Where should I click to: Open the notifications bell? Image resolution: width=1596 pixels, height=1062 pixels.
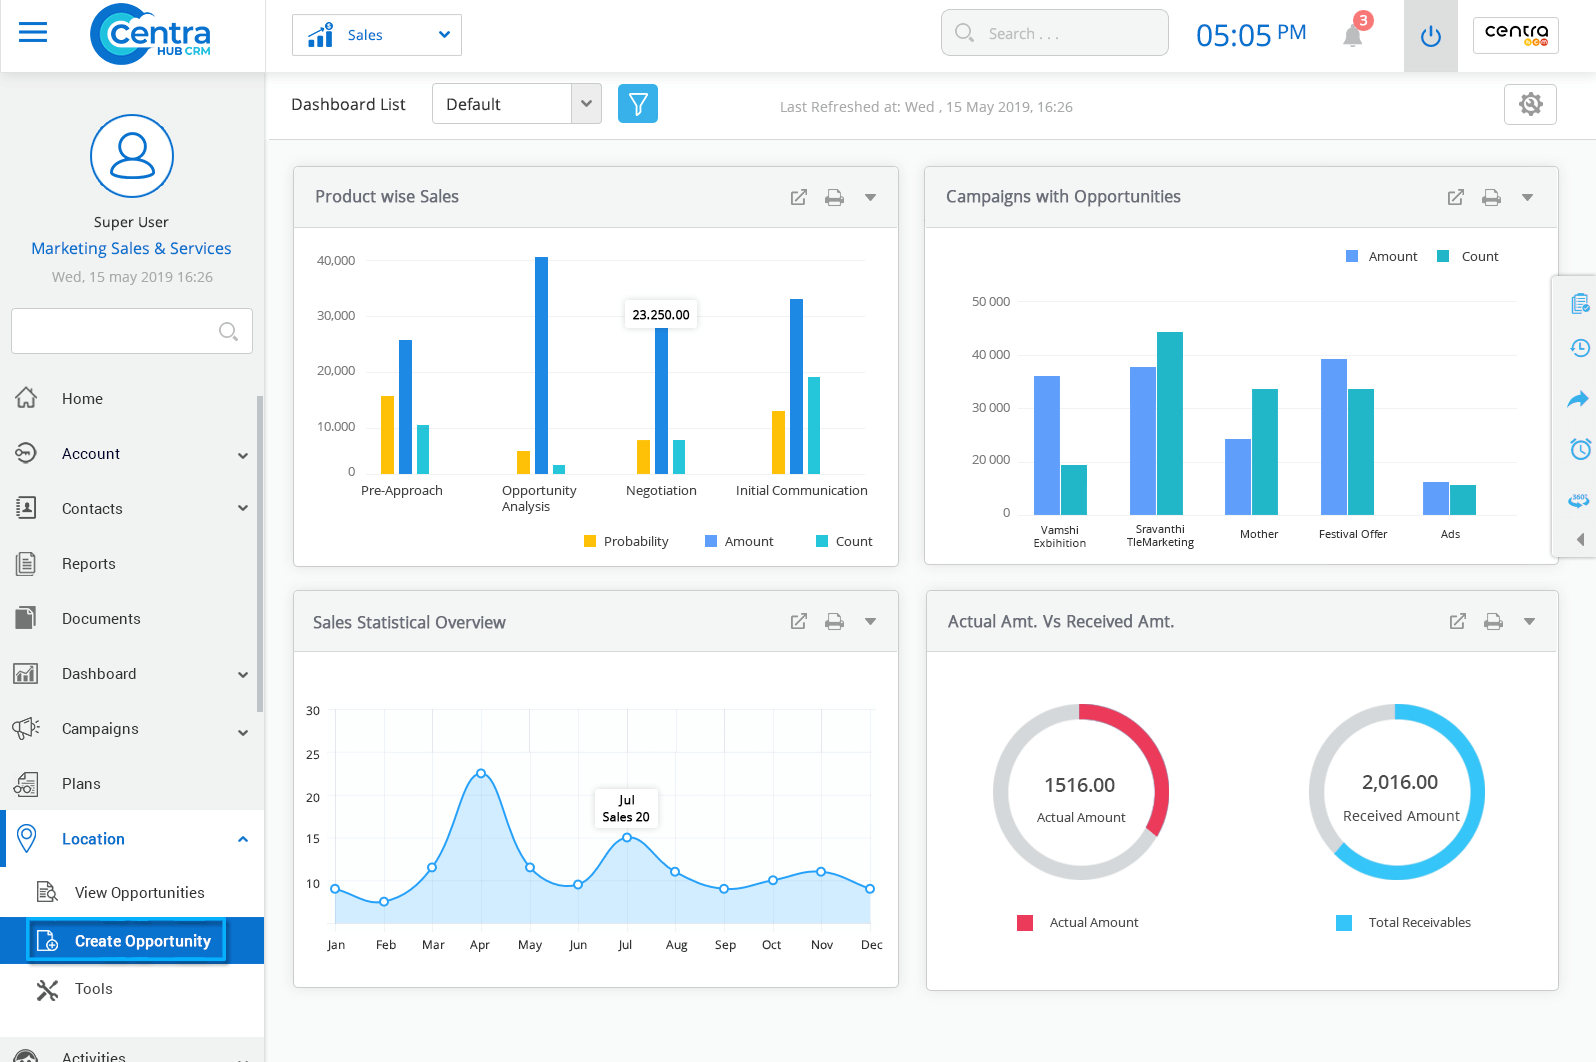tap(1353, 36)
